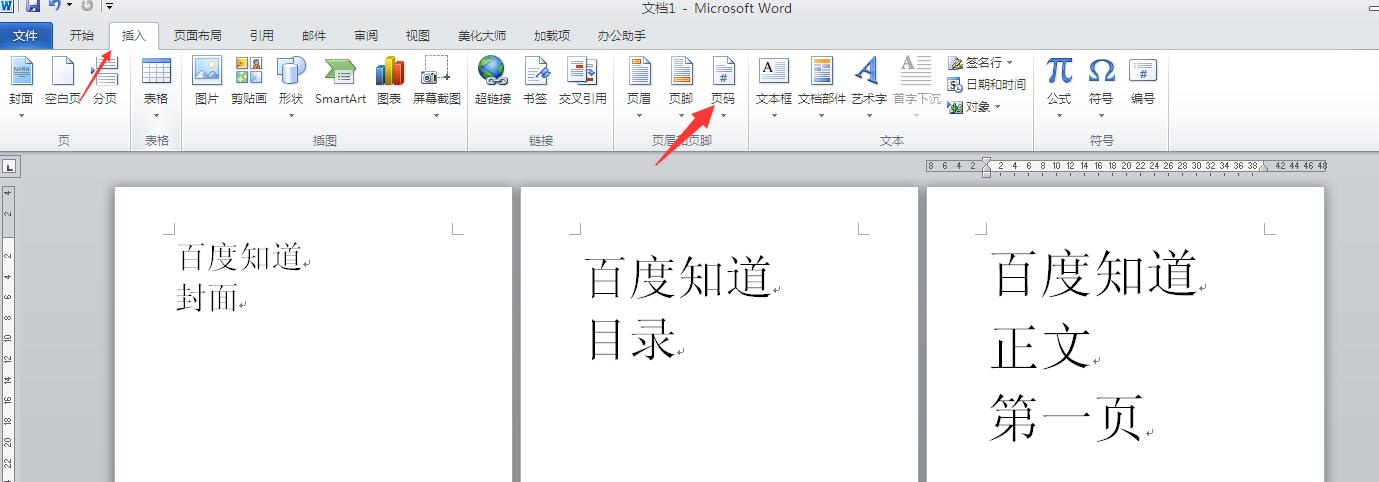Expand the 页眉 dropdown arrow

(x=639, y=116)
